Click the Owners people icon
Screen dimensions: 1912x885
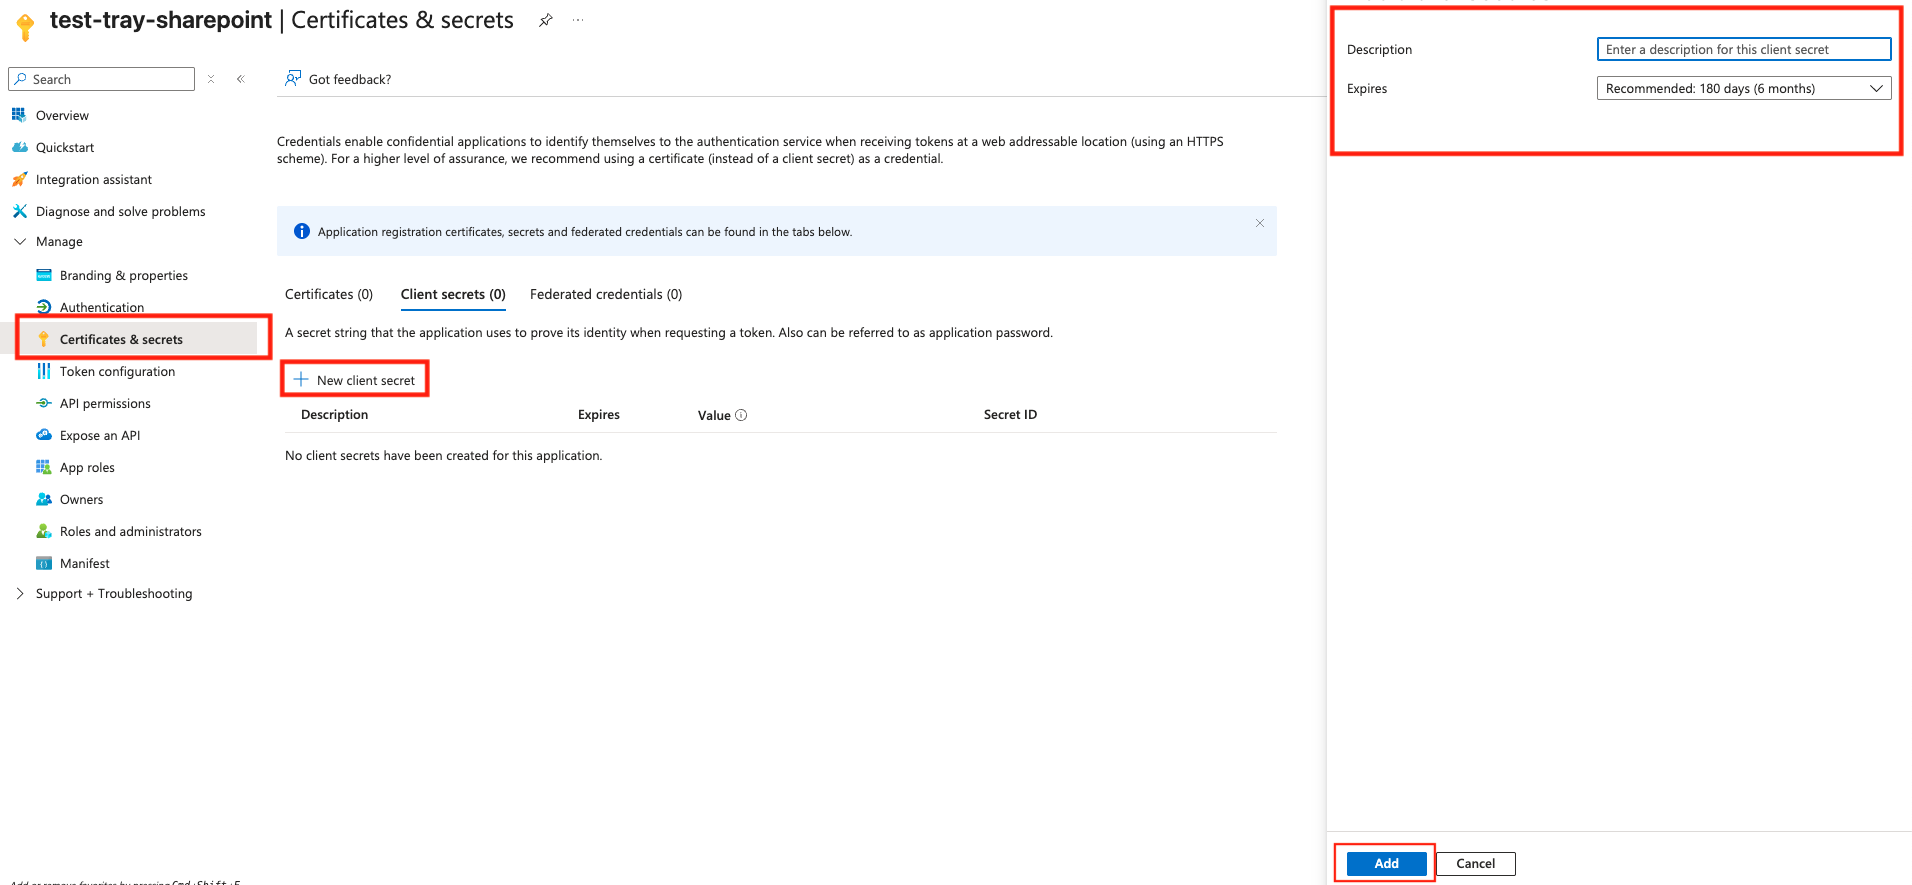point(44,499)
